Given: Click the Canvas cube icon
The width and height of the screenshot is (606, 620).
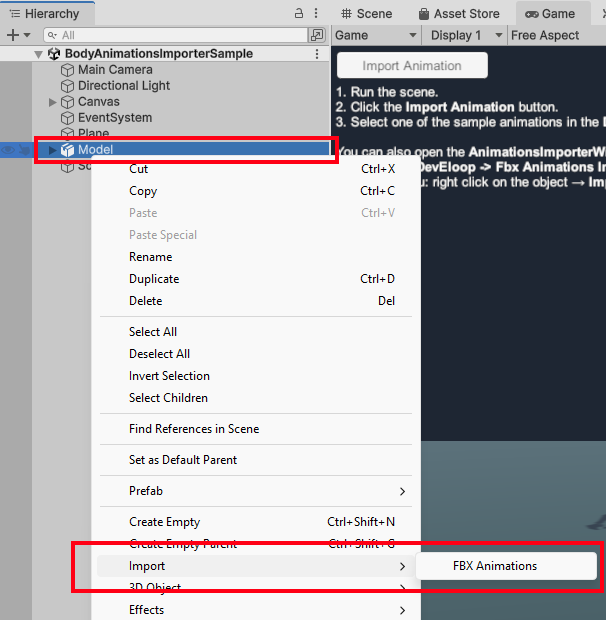Looking at the screenshot, I should click(67, 102).
